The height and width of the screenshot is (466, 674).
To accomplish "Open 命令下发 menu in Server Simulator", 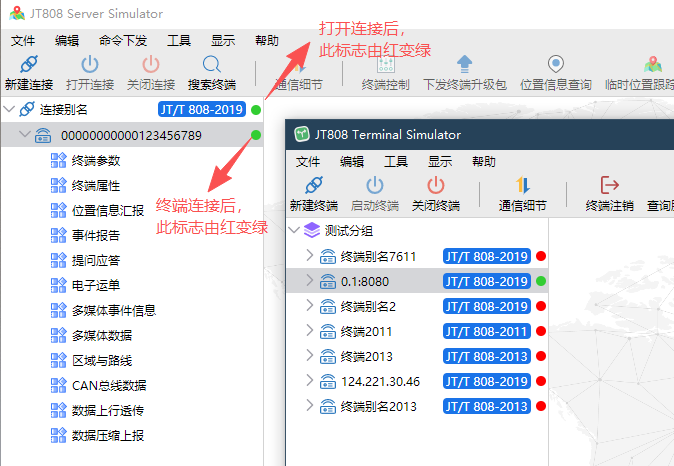I will pyautogui.click(x=123, y=41).
